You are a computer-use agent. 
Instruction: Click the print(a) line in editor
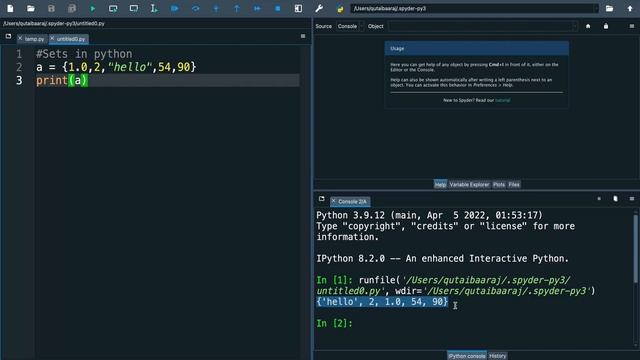(x=62, y=80)
